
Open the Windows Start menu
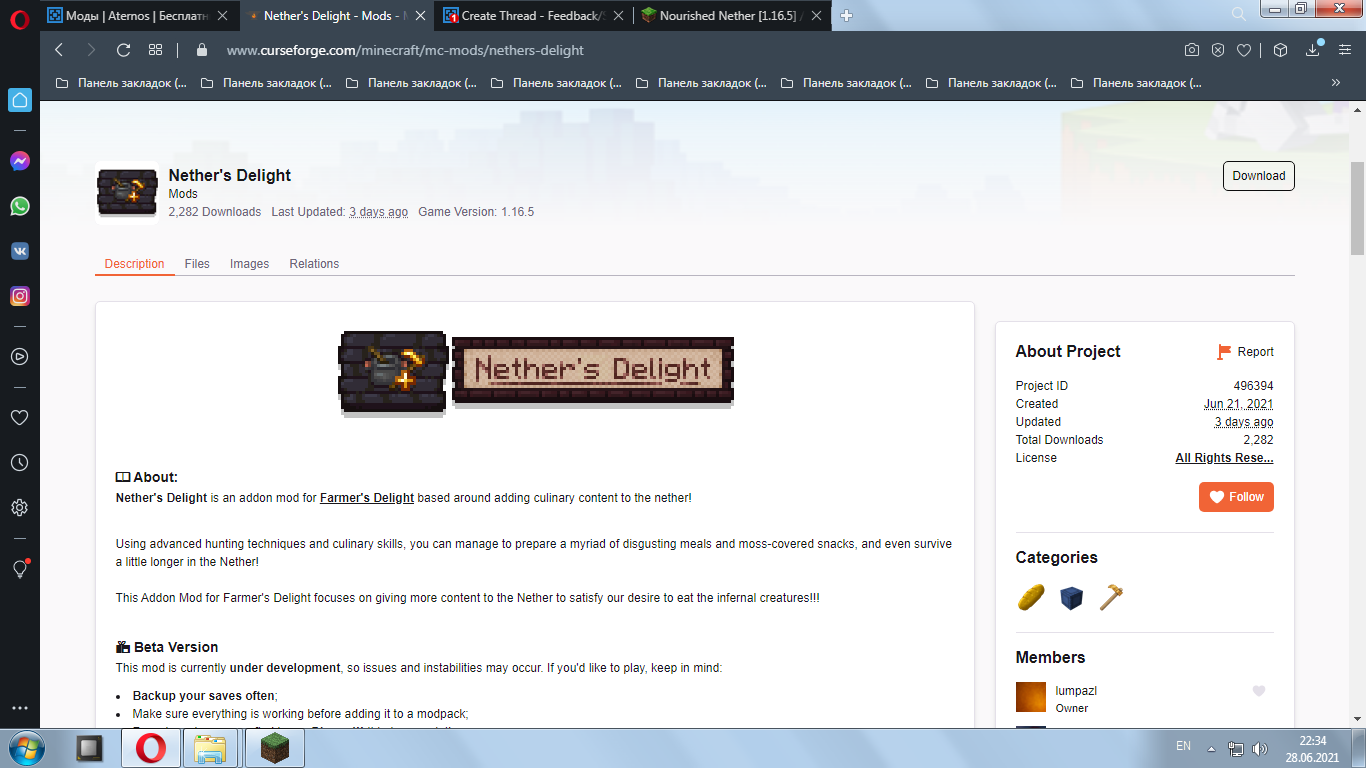click(26, 748)
